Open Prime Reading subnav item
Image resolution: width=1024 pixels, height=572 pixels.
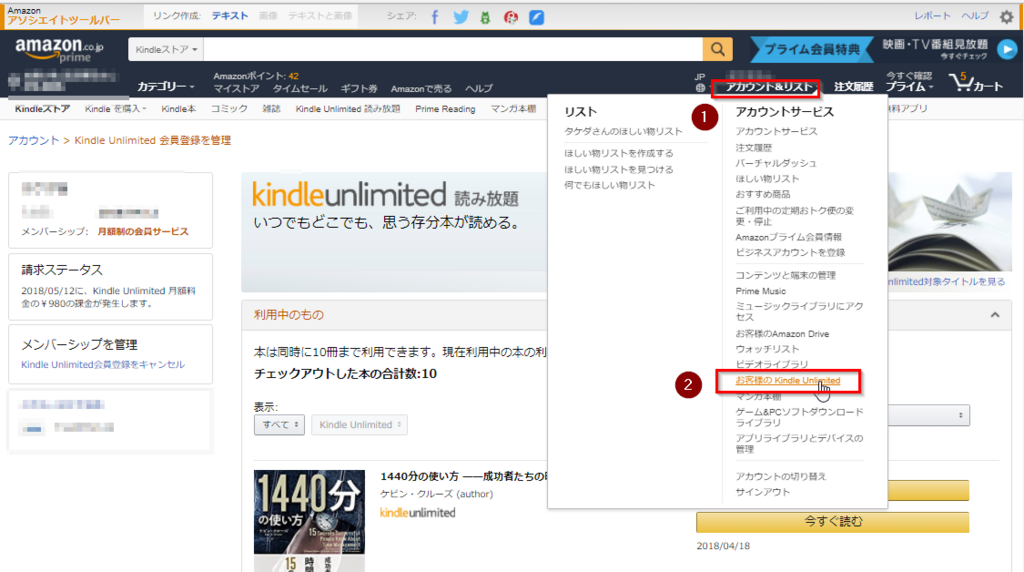(x=445, y=109)
